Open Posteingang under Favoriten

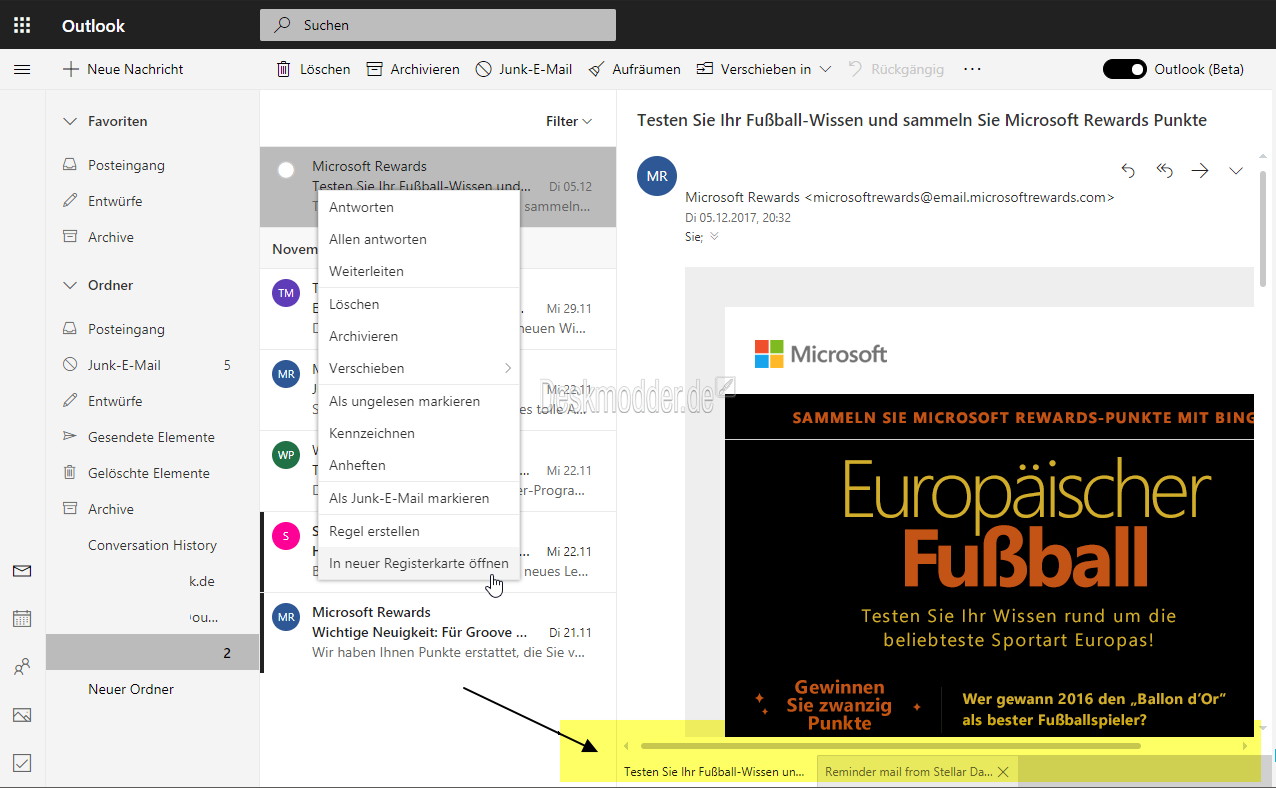point(152,165)
